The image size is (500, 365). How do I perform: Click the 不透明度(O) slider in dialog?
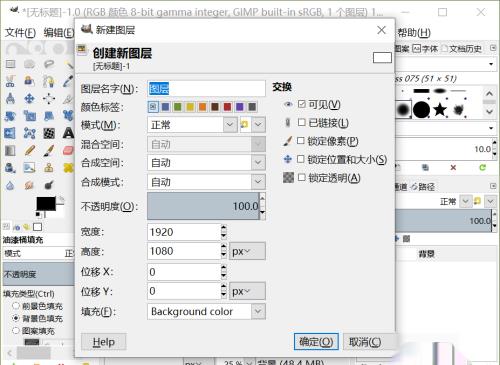pos(203,206)
